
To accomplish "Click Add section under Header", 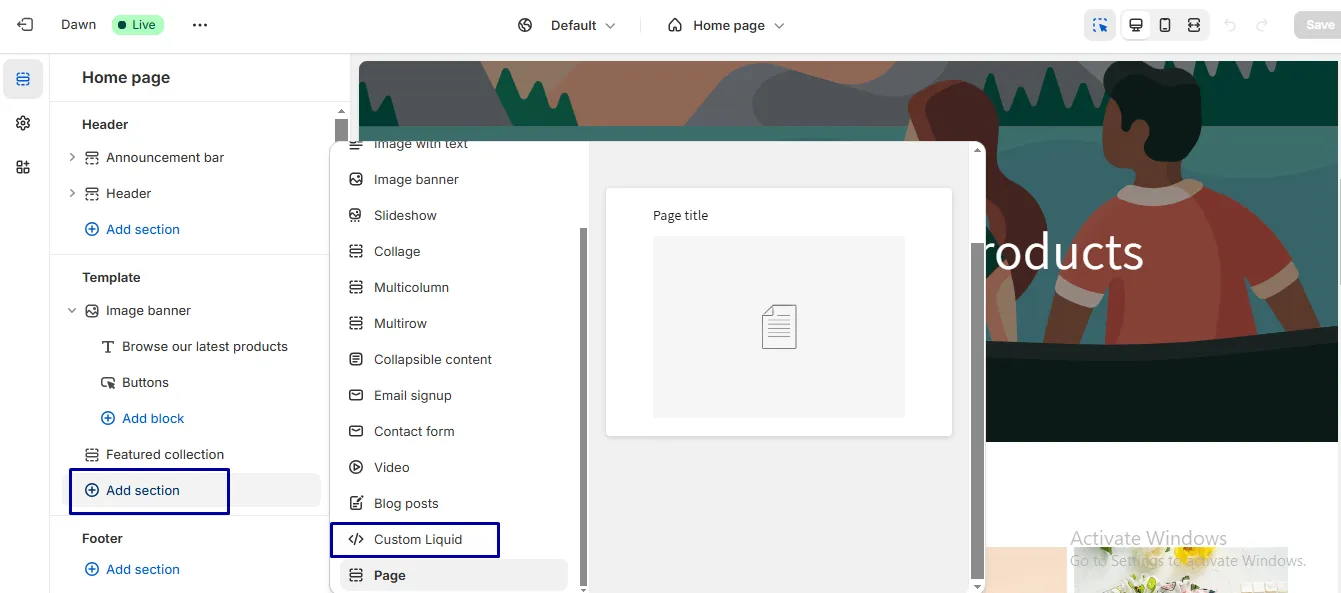I will (x=133, y=229).
